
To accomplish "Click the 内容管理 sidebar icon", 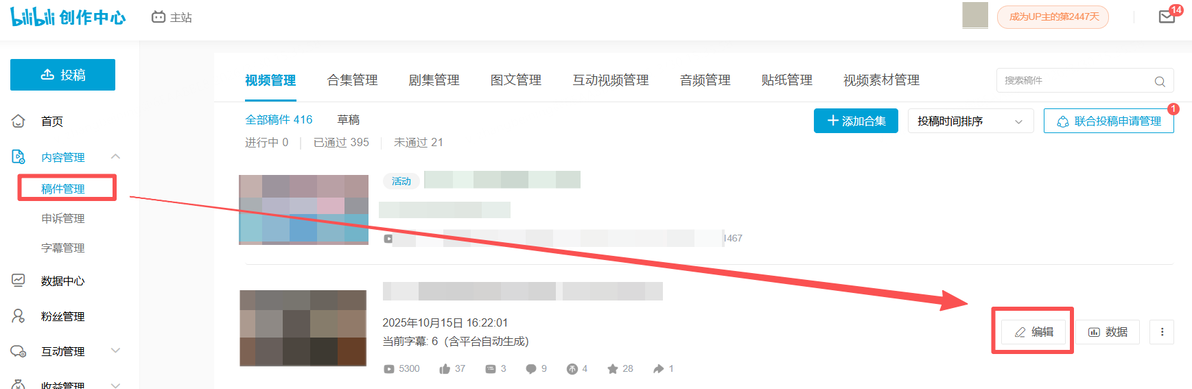I will [x=19, y=157].
